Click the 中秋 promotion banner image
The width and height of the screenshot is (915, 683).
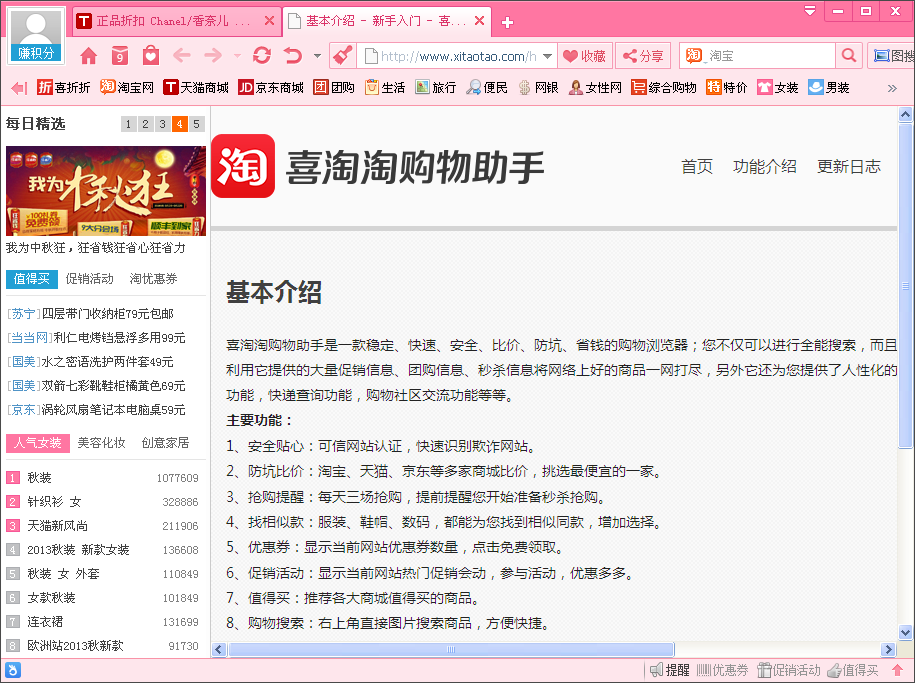click(106, 191)
